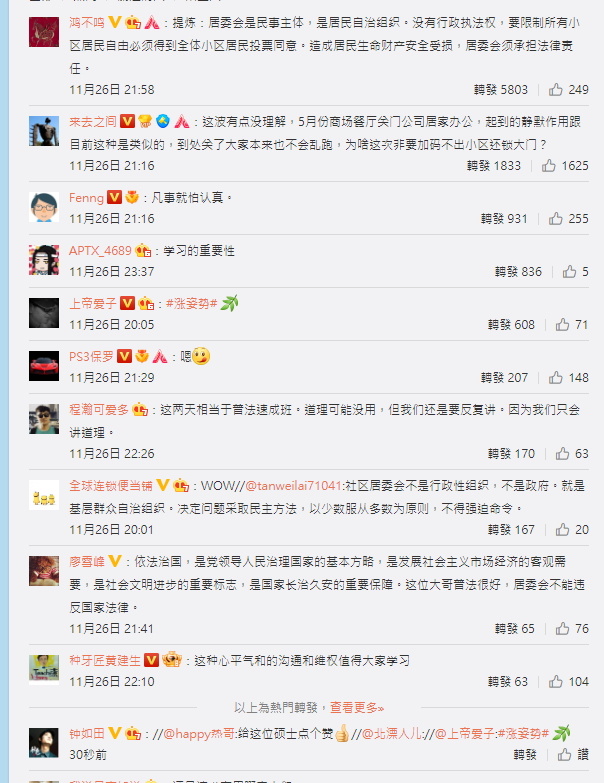Click 查看更多 to view more reposts
Screen dimensions: 604x783
[357, 707]
